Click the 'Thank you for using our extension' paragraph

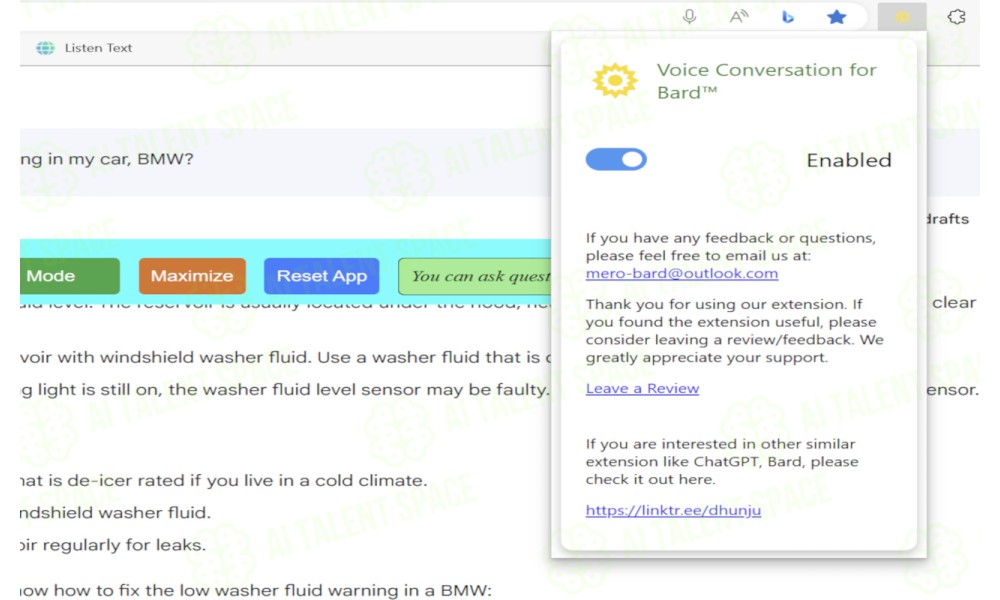(x=734, y=330)
